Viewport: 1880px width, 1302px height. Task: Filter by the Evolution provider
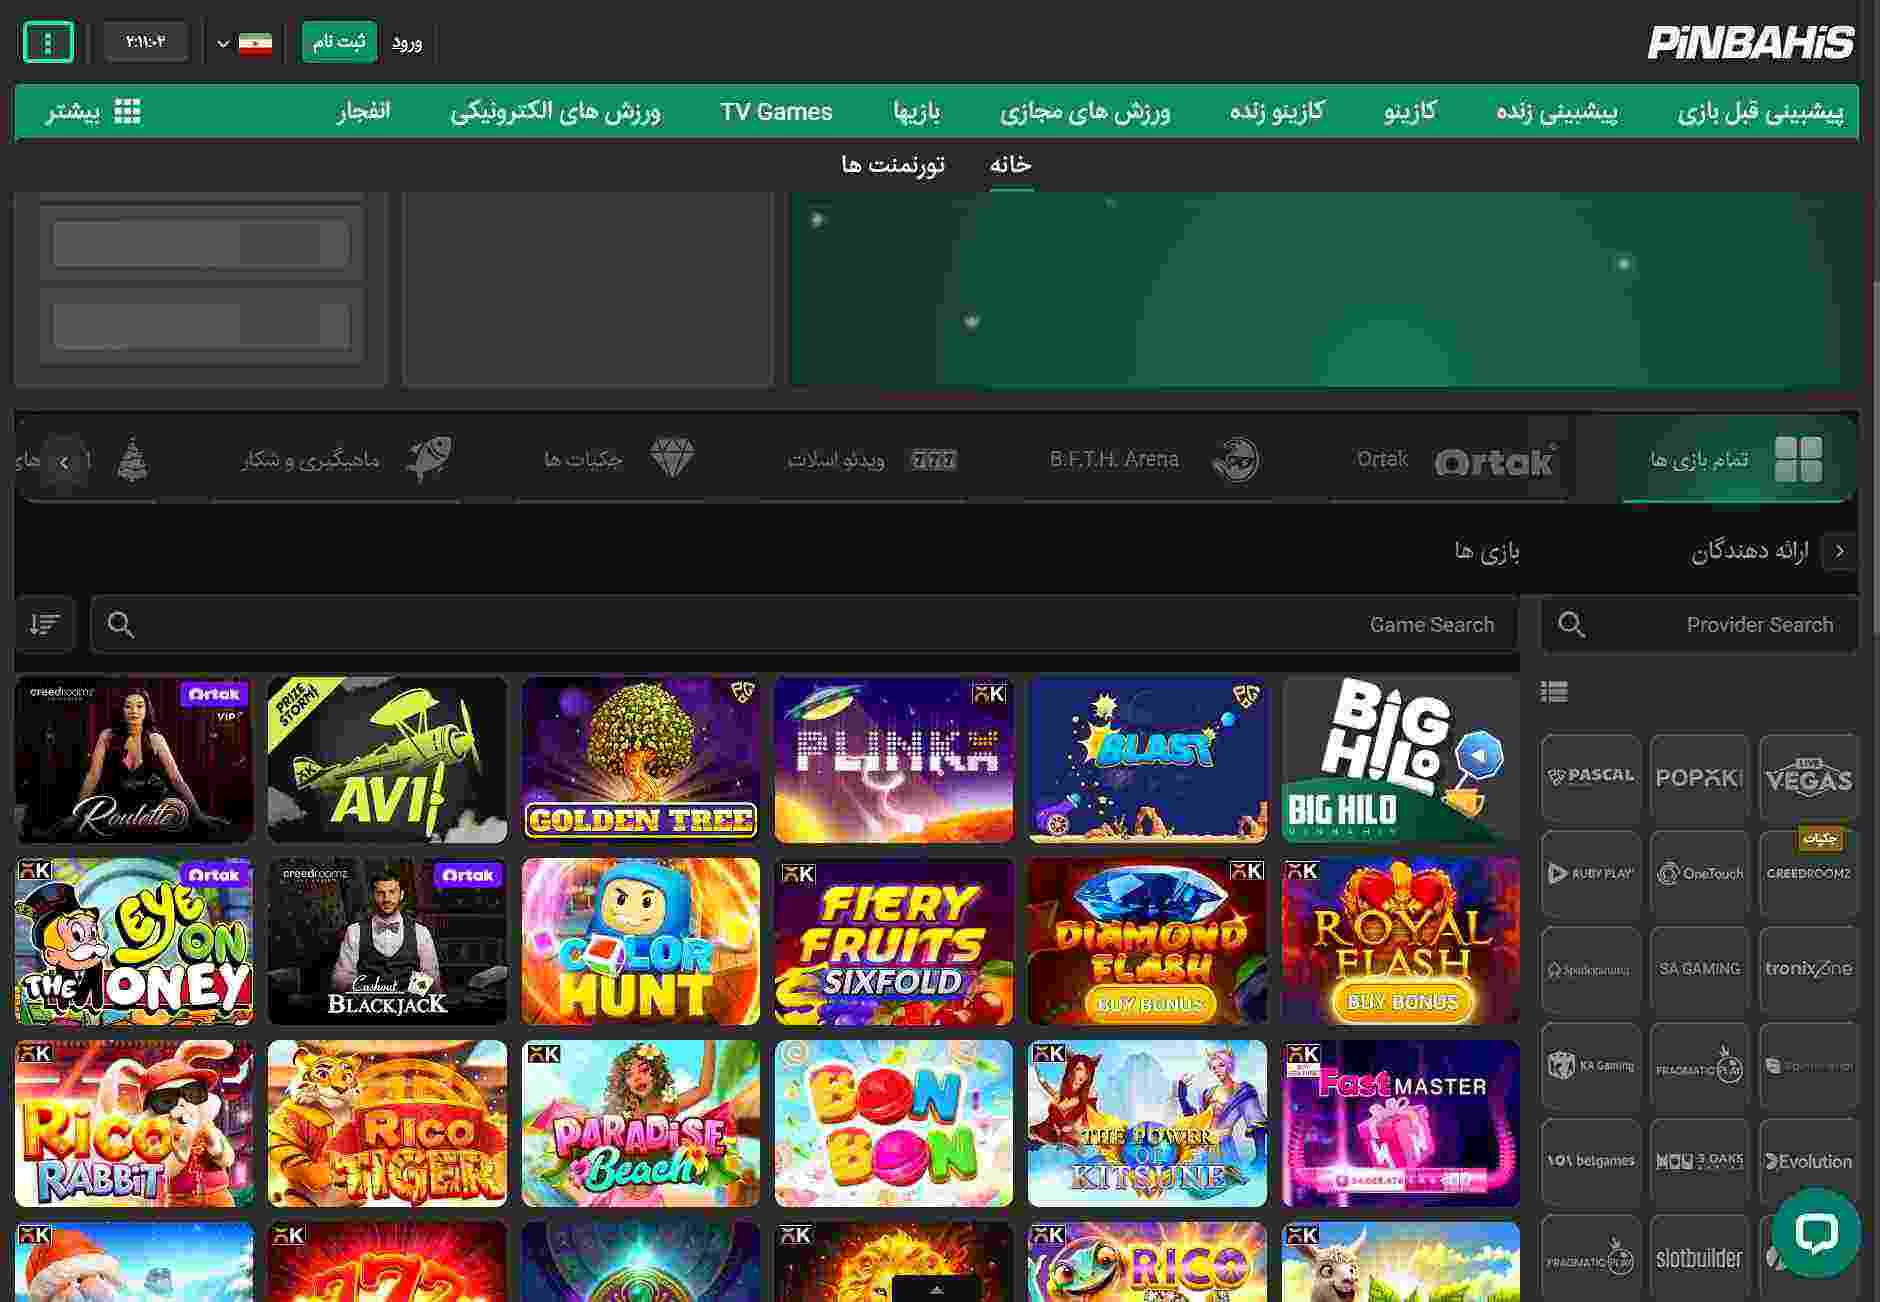click(x=1808, y=1161)
